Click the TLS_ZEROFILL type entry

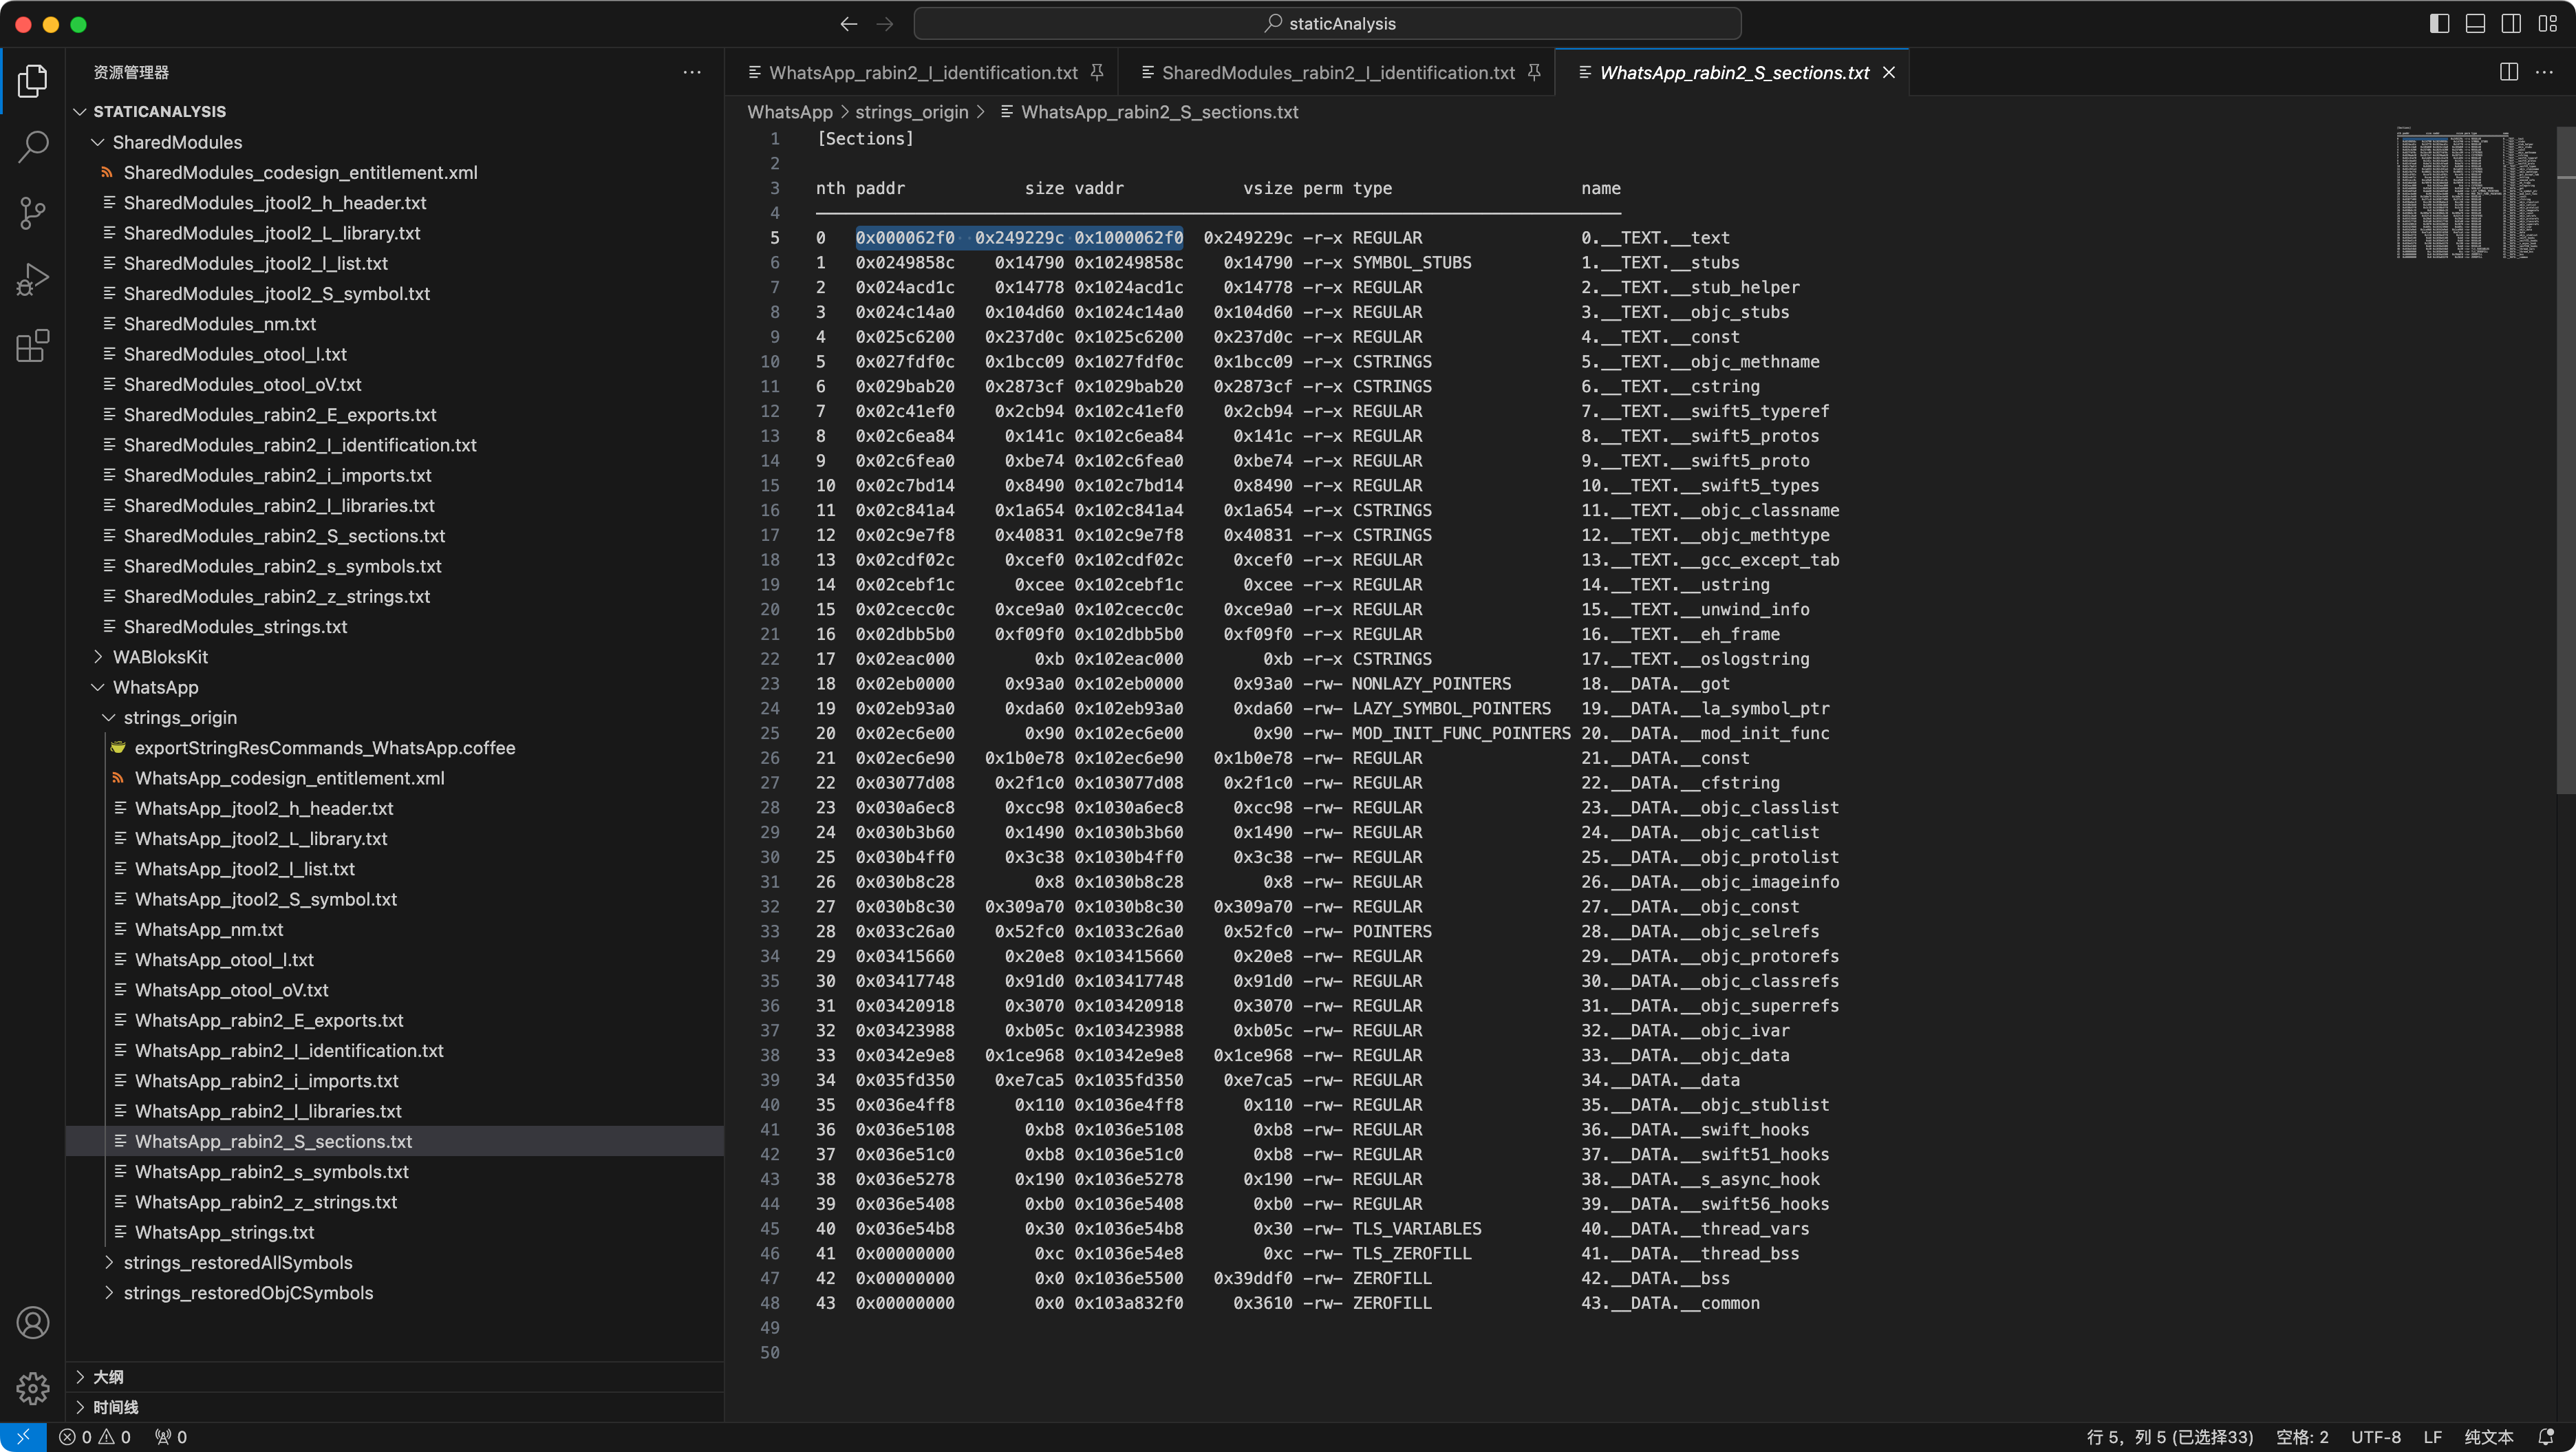point(1411,1253)
